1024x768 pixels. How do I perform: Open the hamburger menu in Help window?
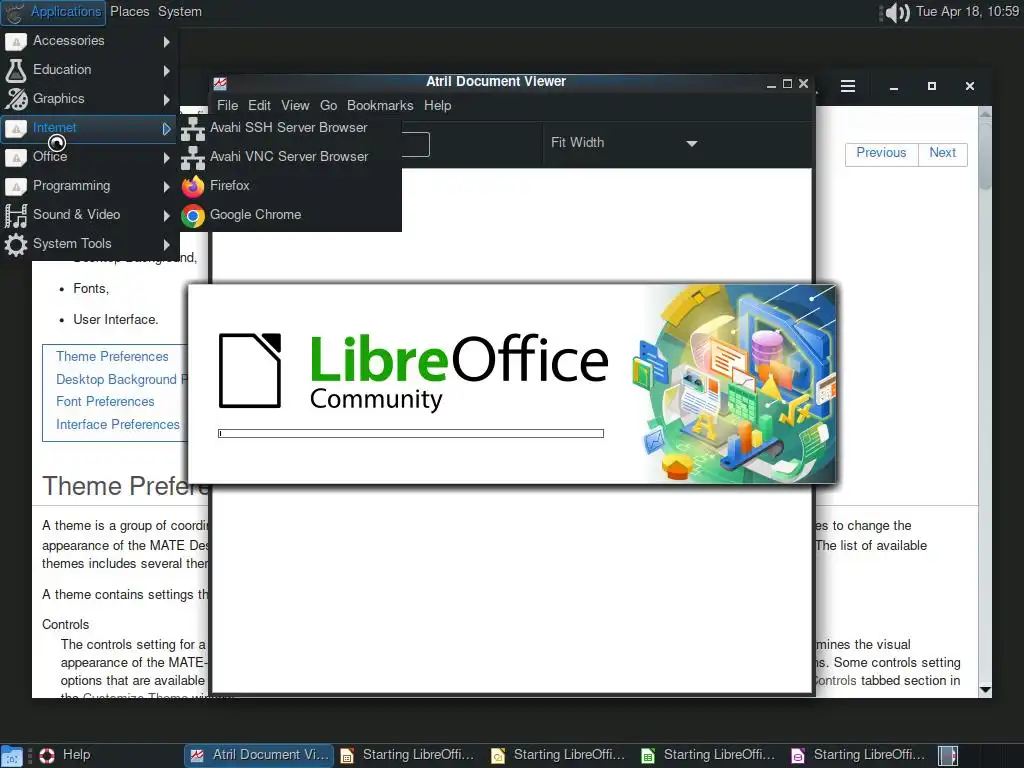(848, 86)
